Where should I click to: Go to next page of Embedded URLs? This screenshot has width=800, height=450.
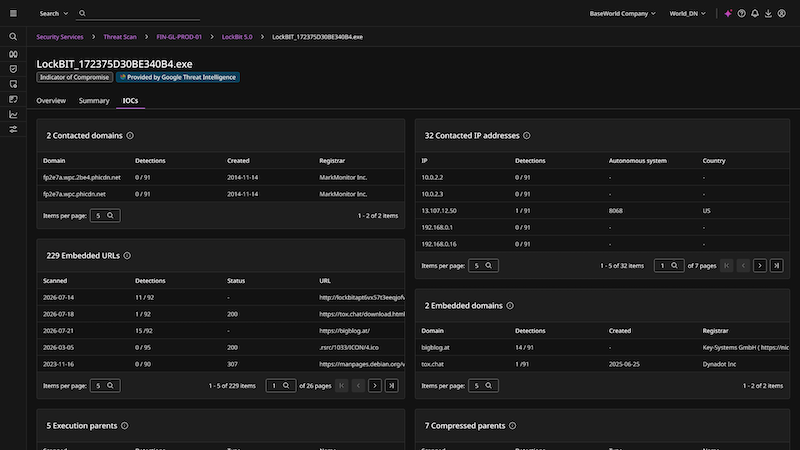(x=375, y=386)
